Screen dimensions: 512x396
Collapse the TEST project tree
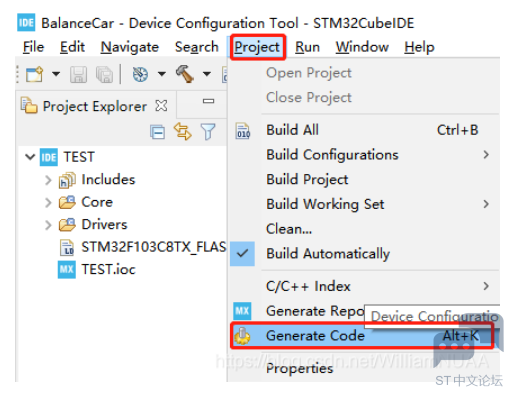[x=30, y=157]
